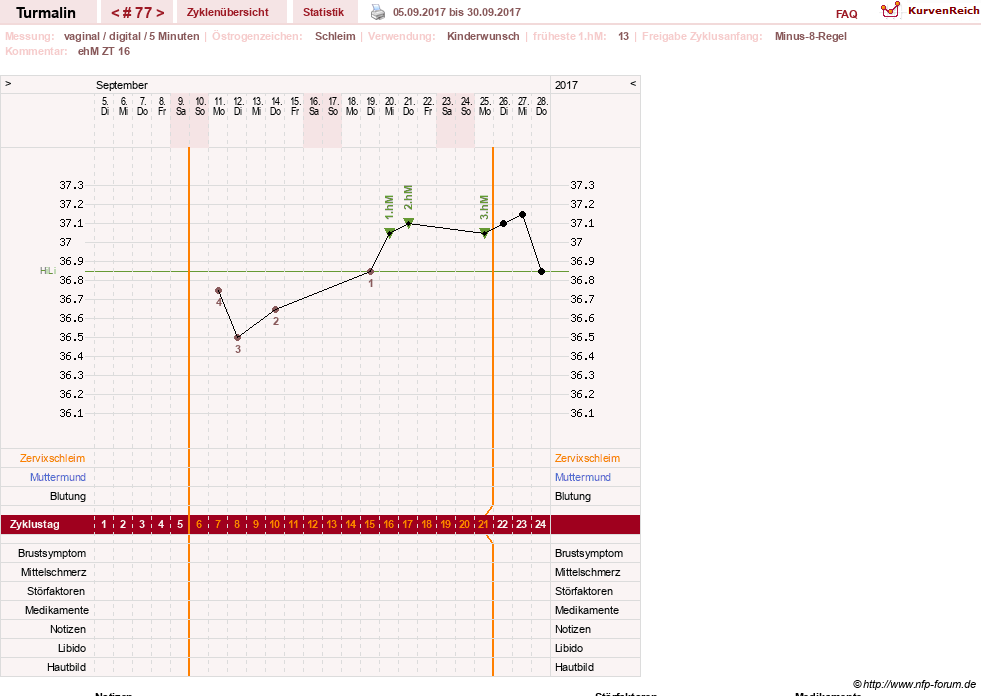Click the left '>' expander above chart

pos(8,83)
